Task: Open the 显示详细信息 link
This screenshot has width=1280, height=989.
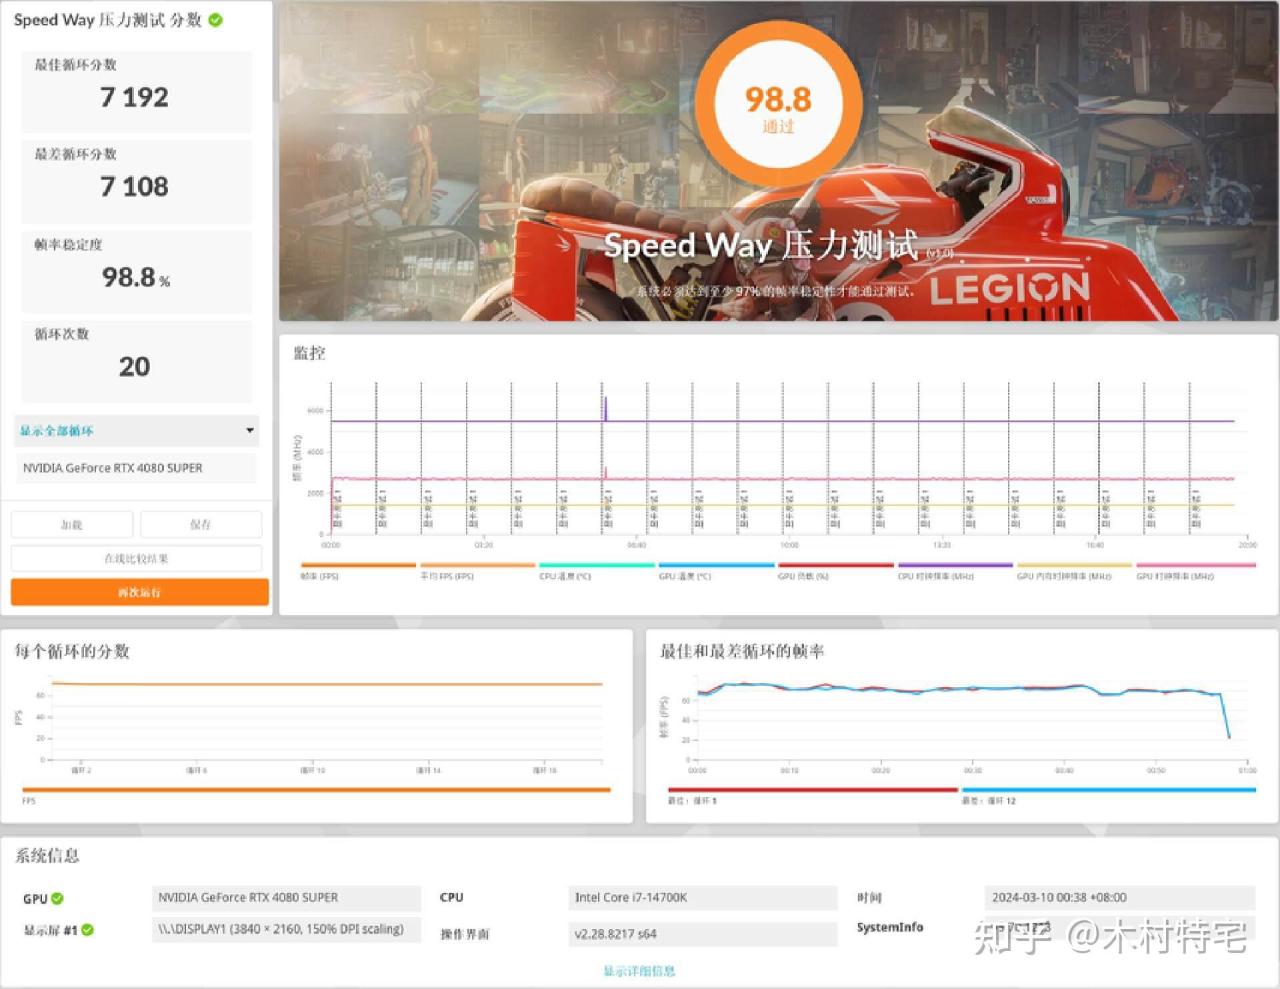Action: [x=639, y=970]
